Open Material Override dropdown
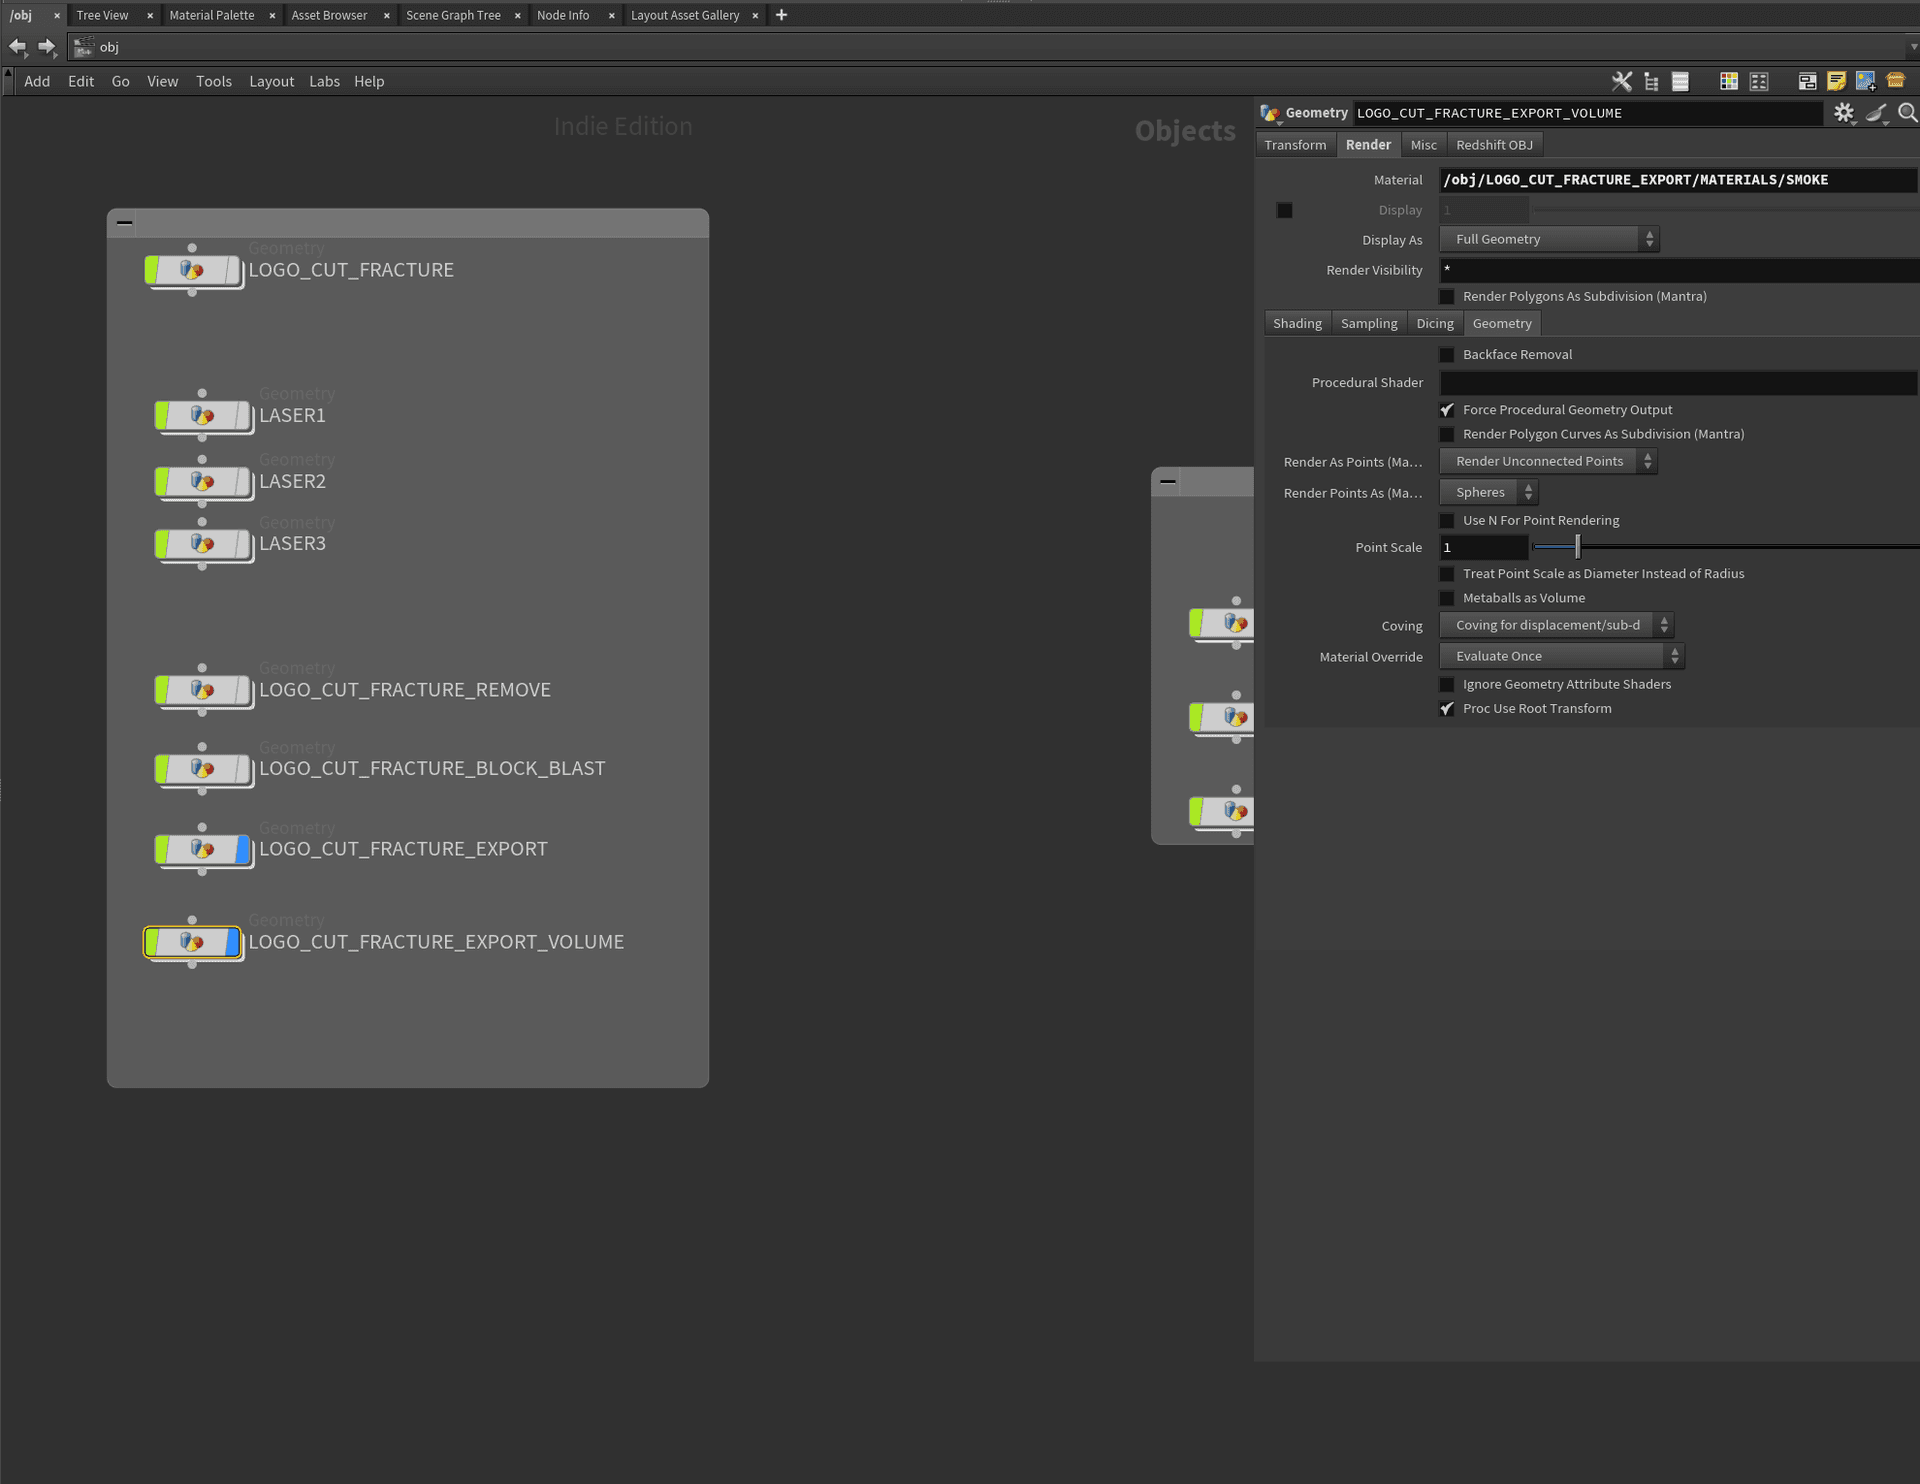The height and width of the screenshot is (1484, 1920). [1562, 656]
